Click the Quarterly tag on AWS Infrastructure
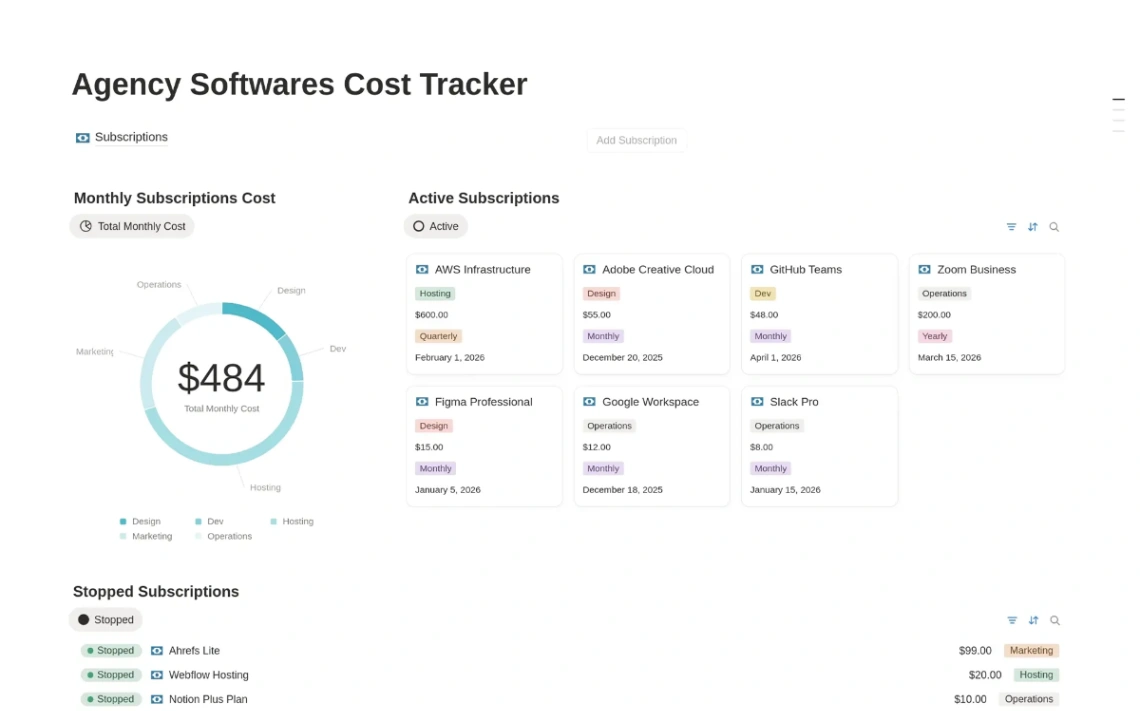 (x=438, y=337)
